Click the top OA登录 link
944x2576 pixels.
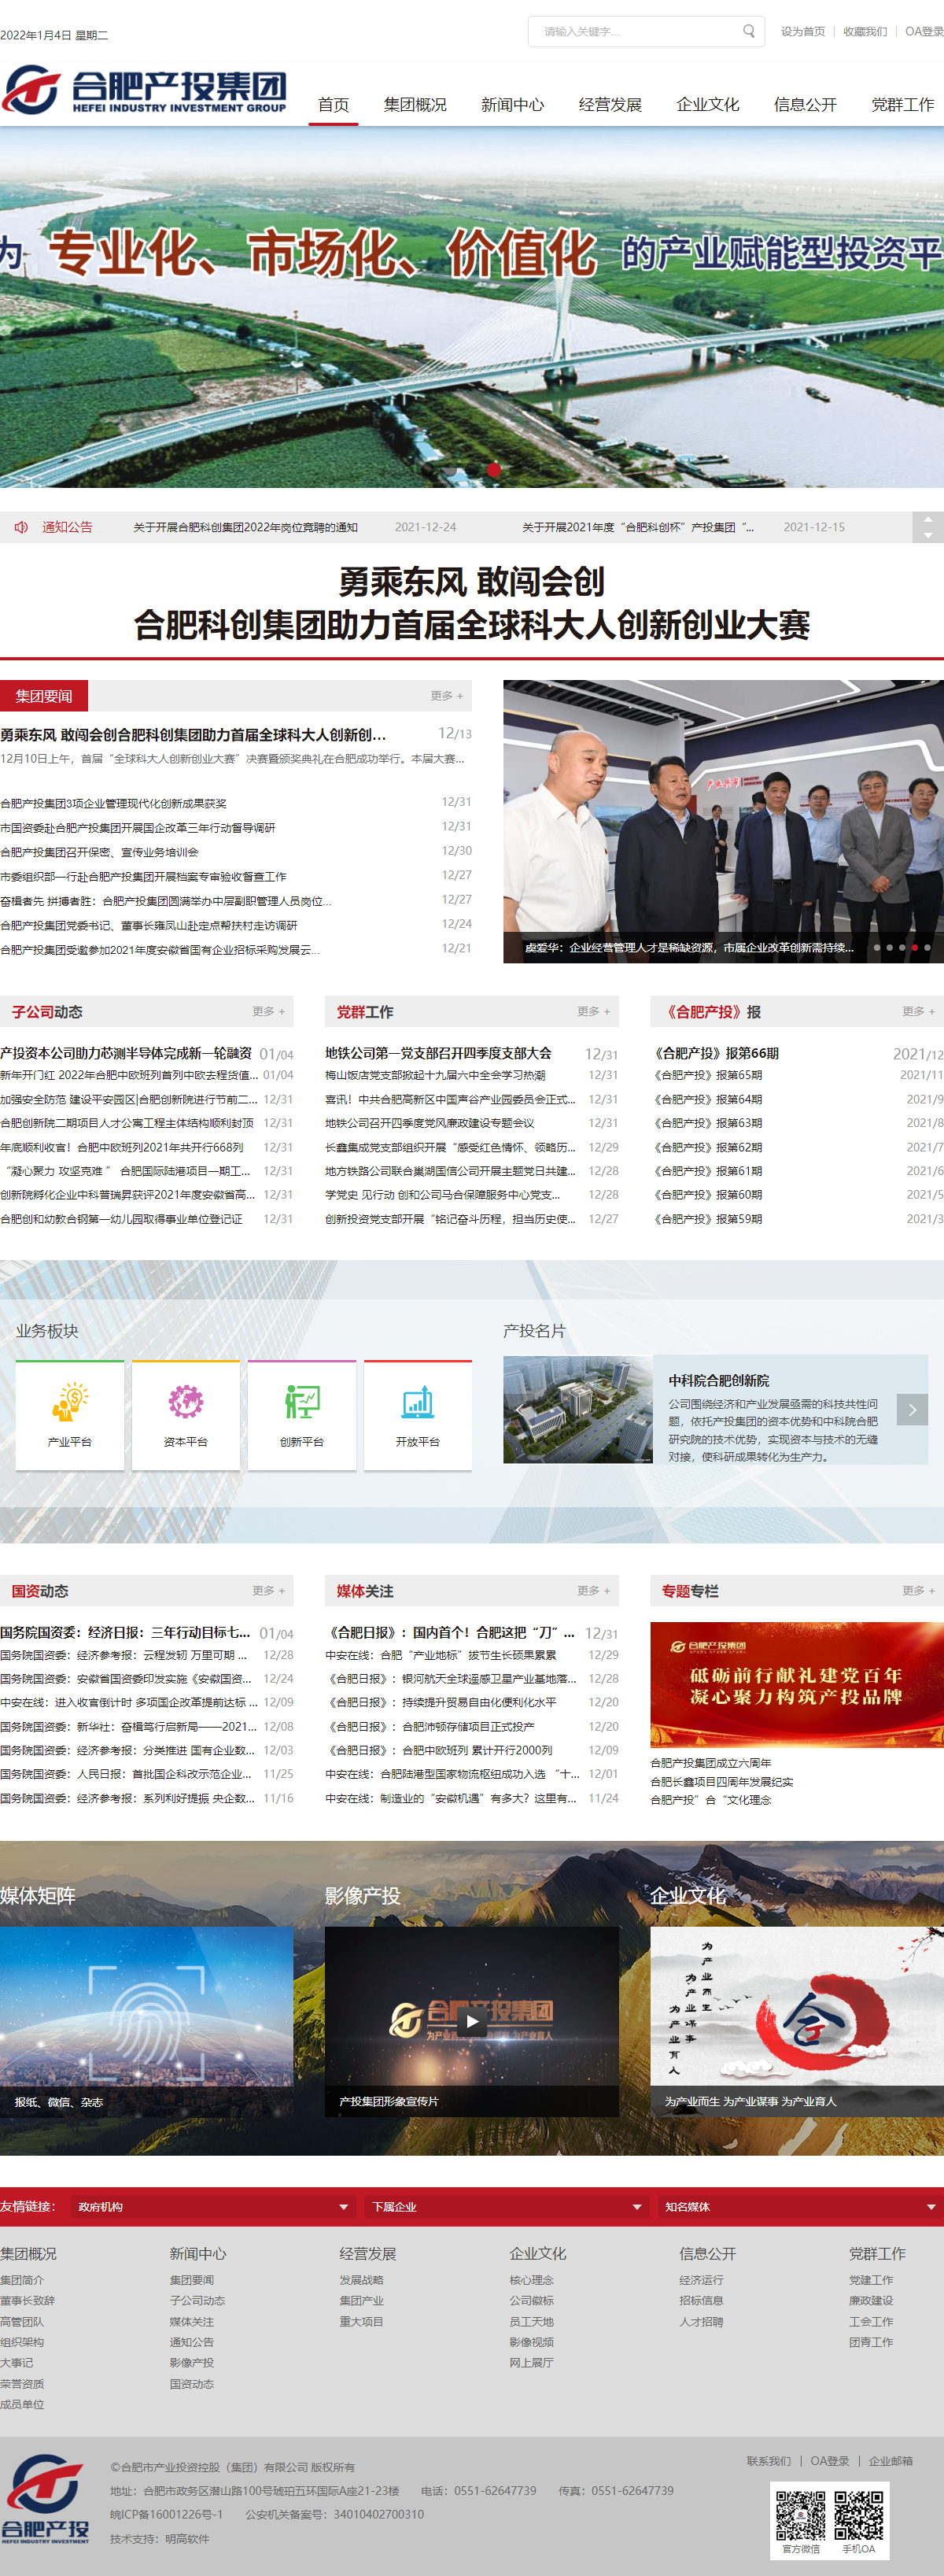924,32
